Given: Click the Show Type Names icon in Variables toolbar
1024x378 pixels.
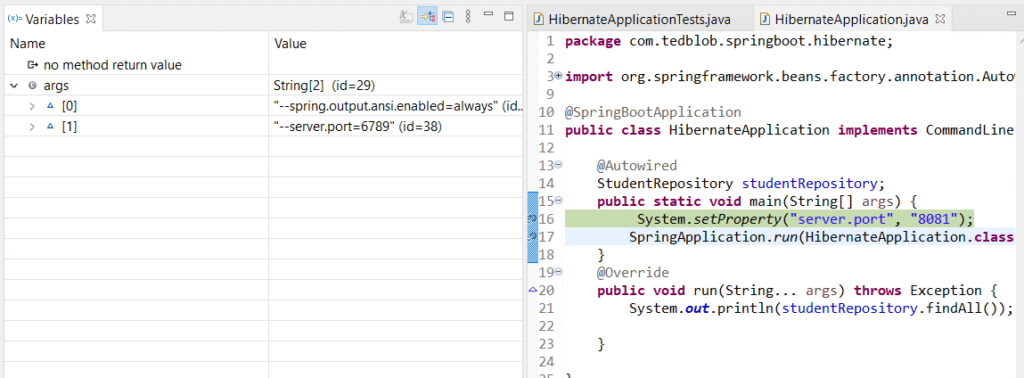Looking at the screenshot, I should pyautogui.click(x=407, y=18).
